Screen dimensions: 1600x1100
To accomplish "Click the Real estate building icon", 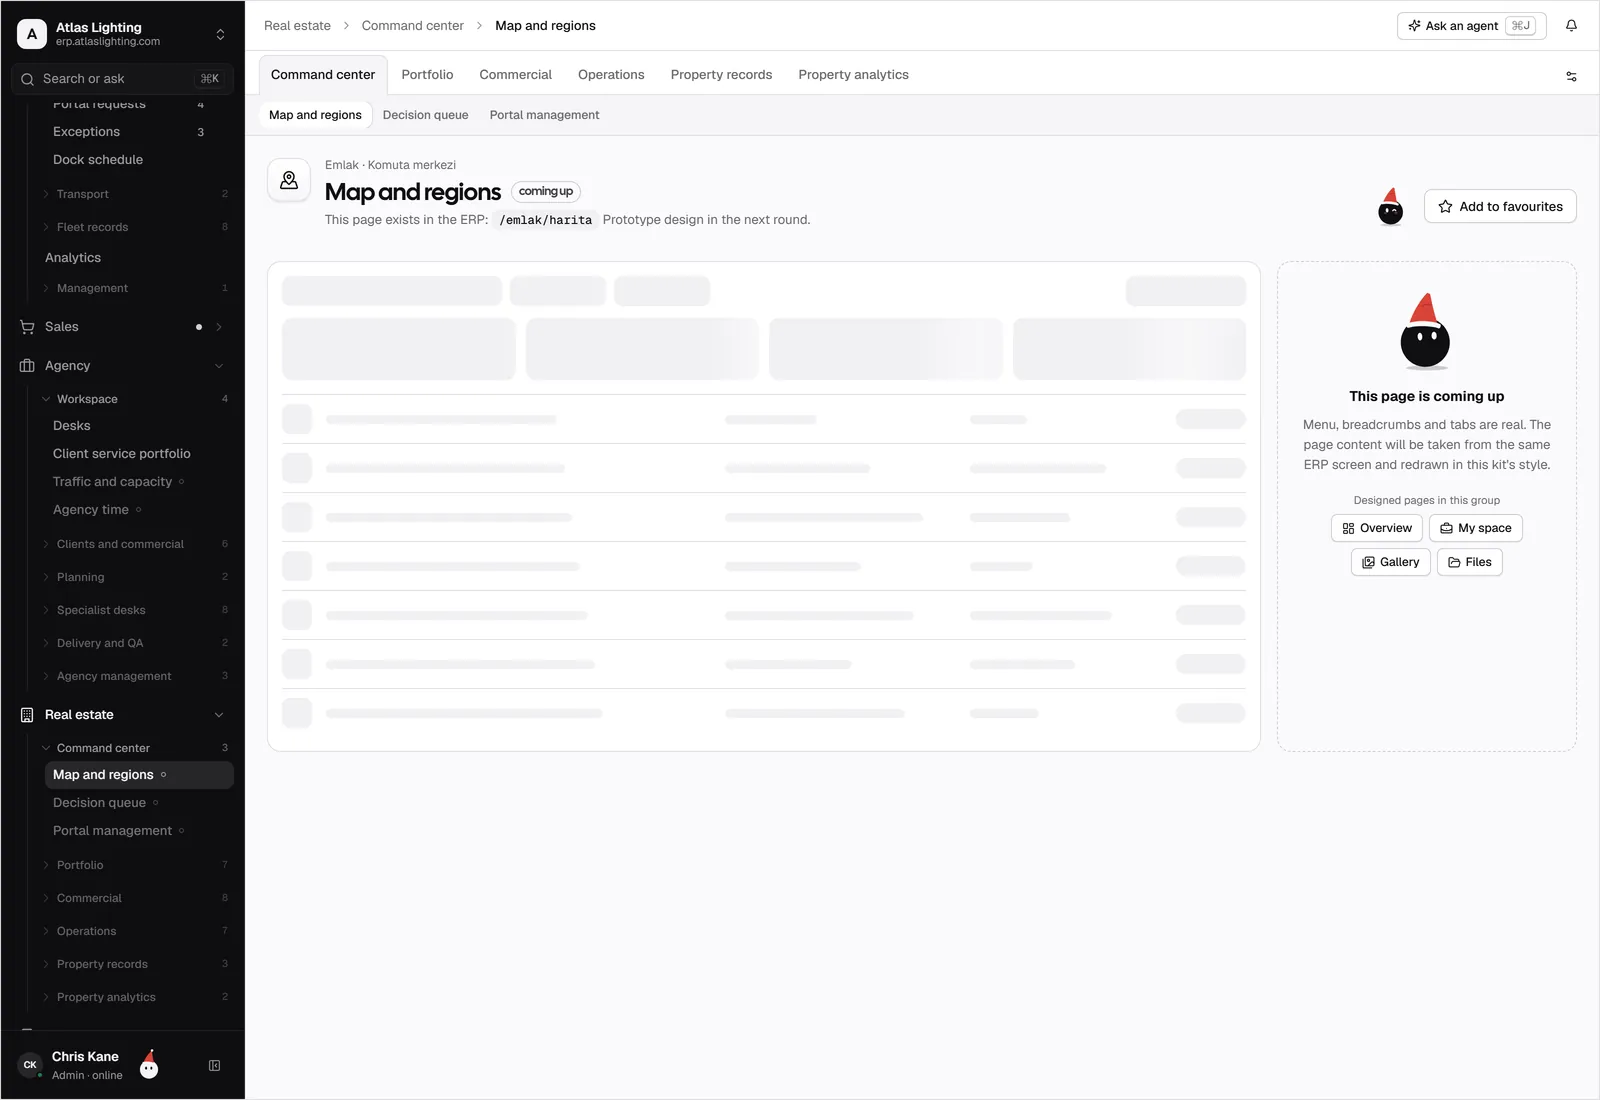I will (27, 715).
